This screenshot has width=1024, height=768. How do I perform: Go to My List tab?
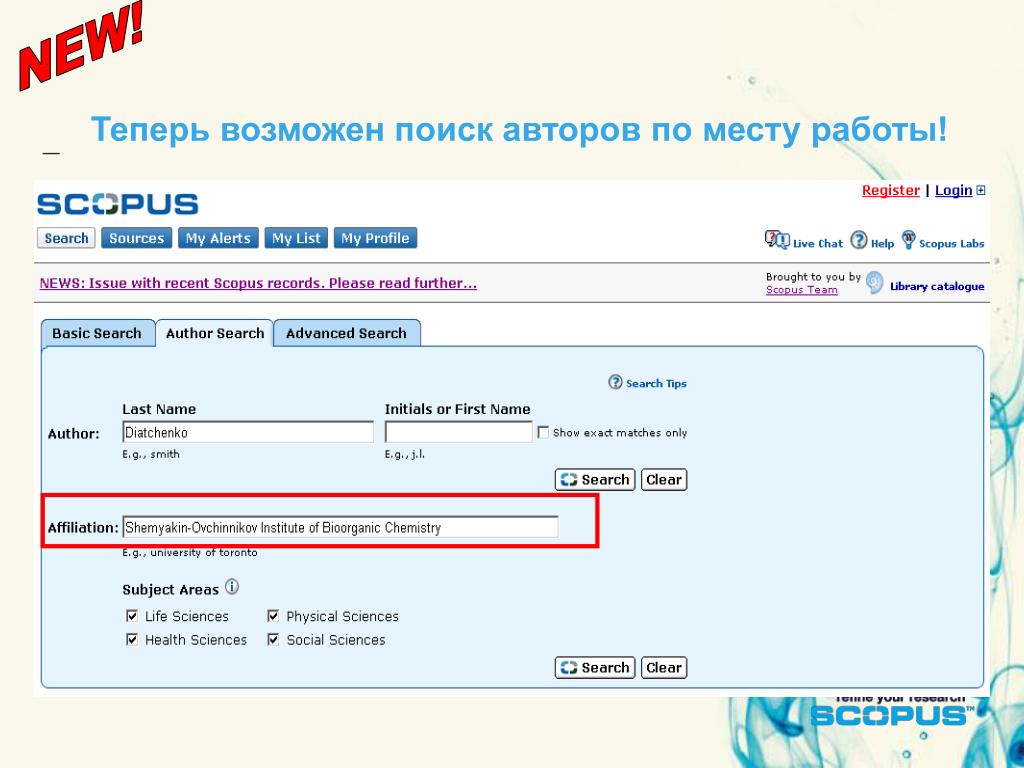[296, 238]
